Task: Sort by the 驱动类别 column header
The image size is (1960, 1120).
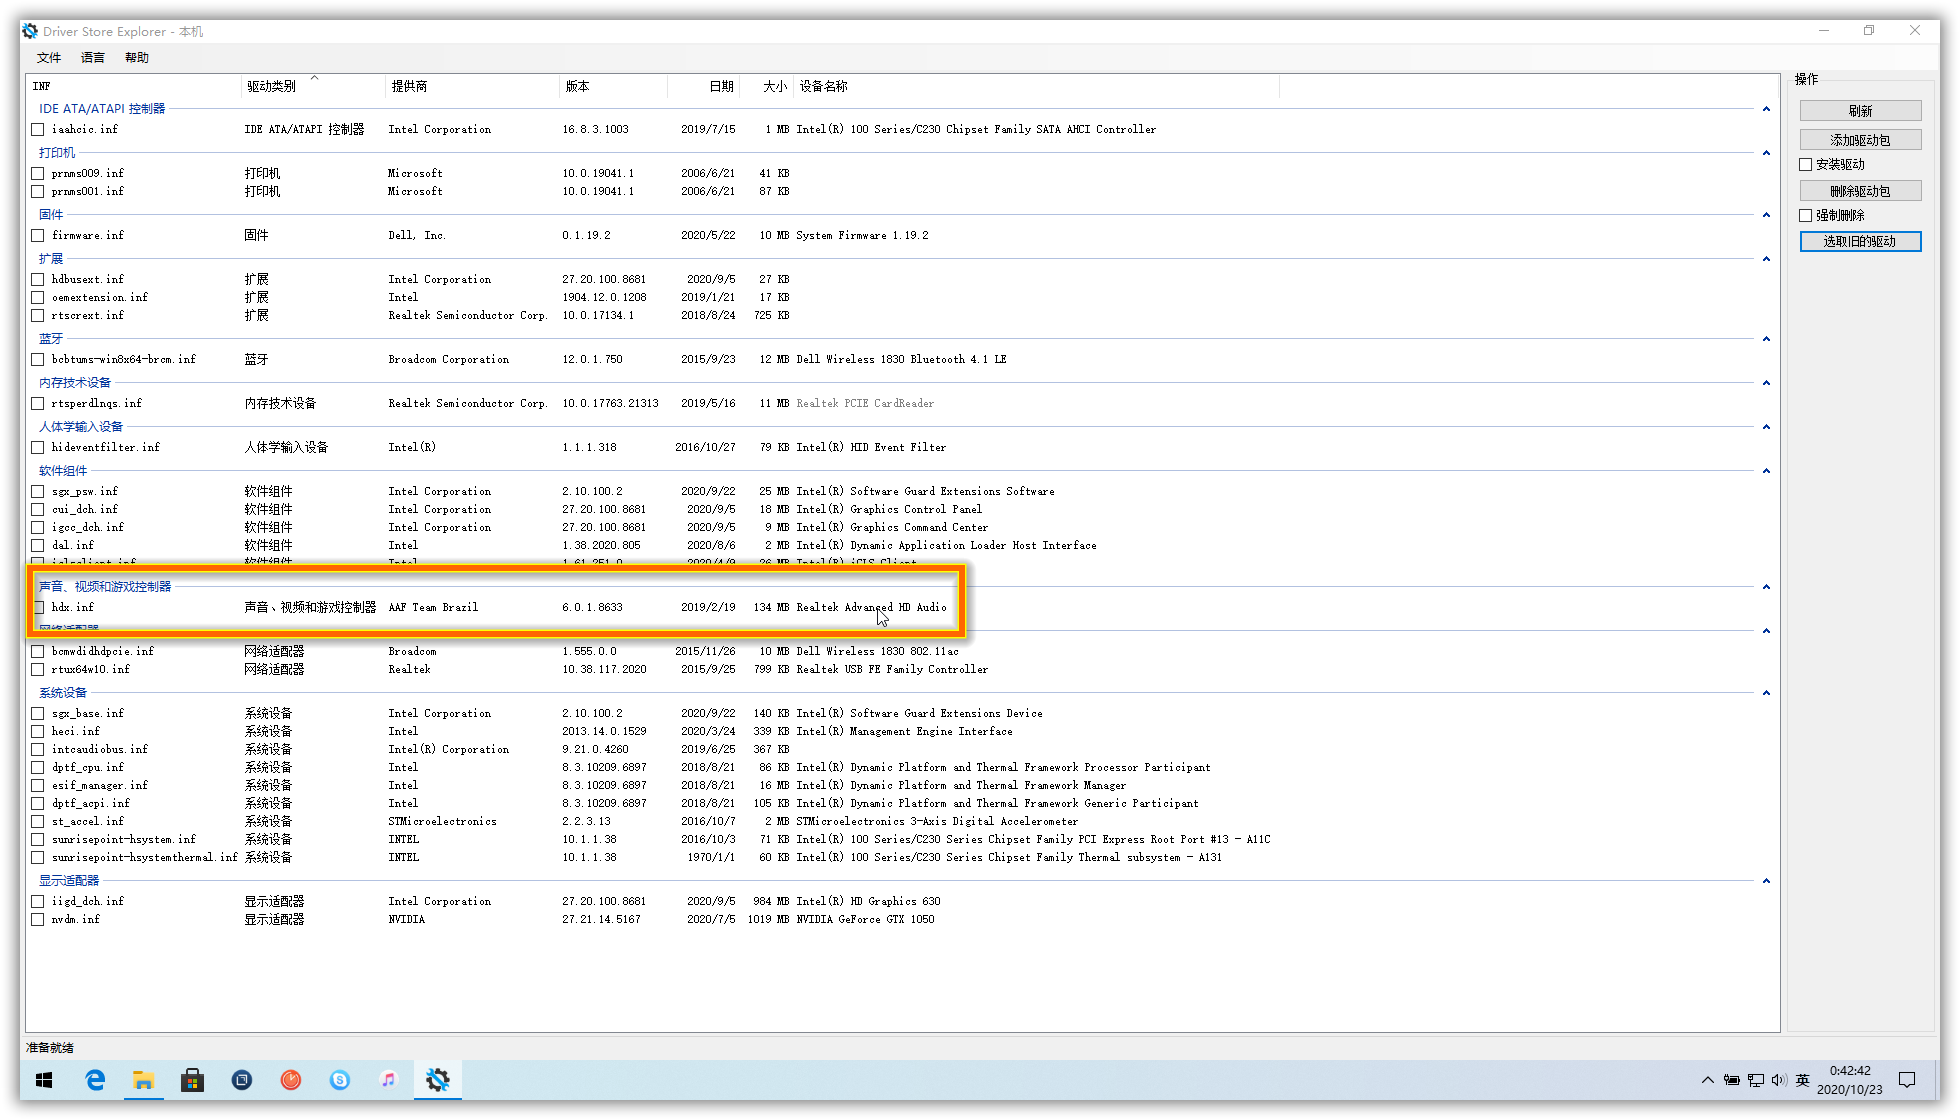Action: (x=313, y=87)
